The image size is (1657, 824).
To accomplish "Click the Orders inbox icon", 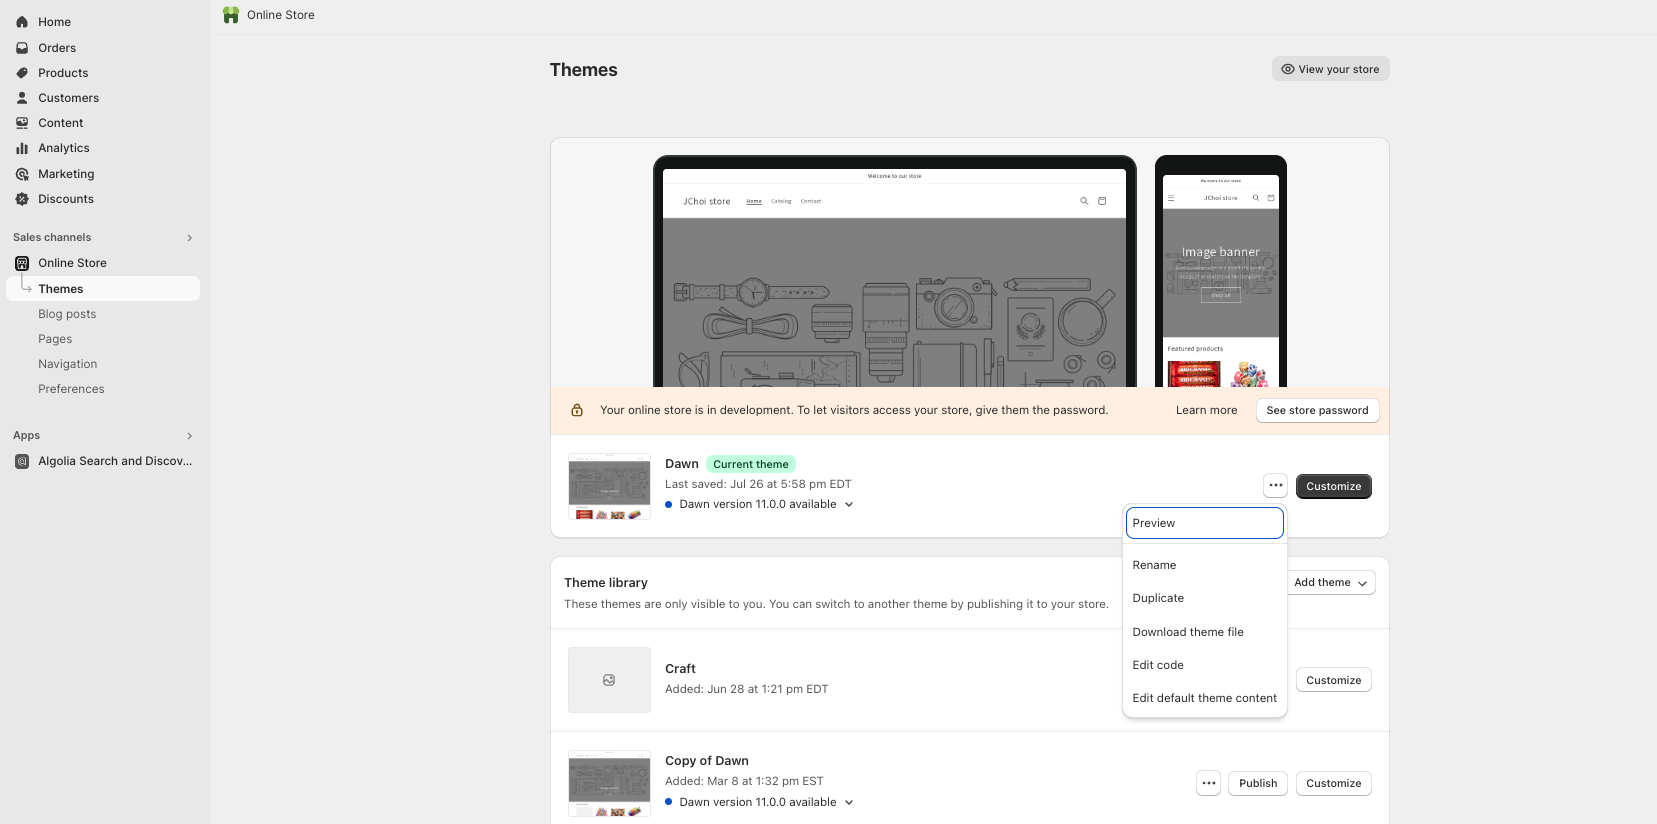I will 22,48.
